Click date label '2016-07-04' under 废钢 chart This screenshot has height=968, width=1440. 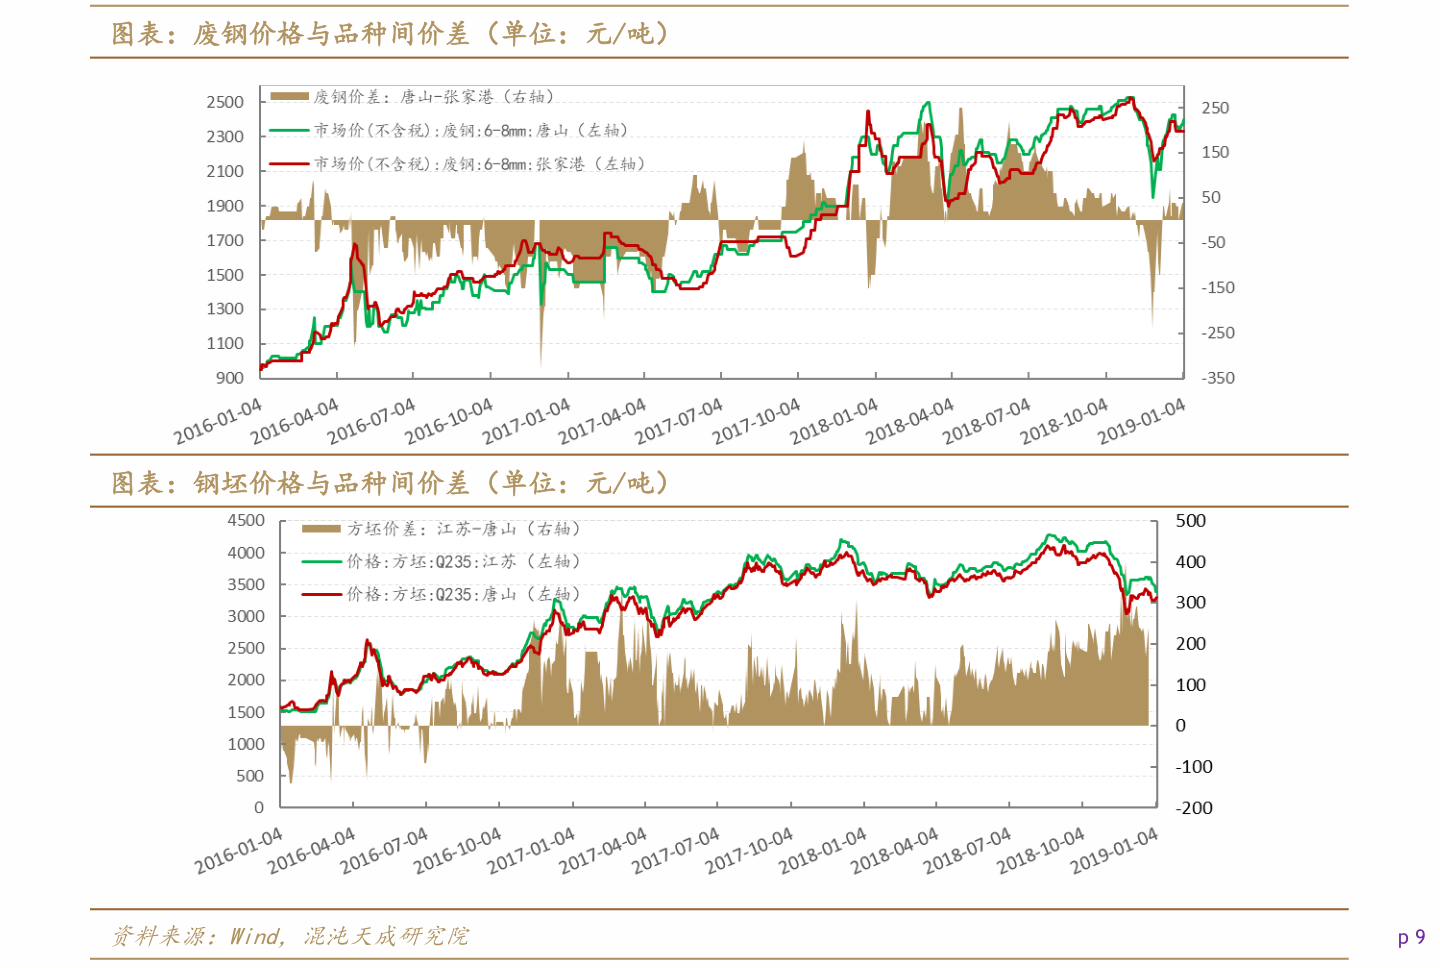[x=371, y=421]
